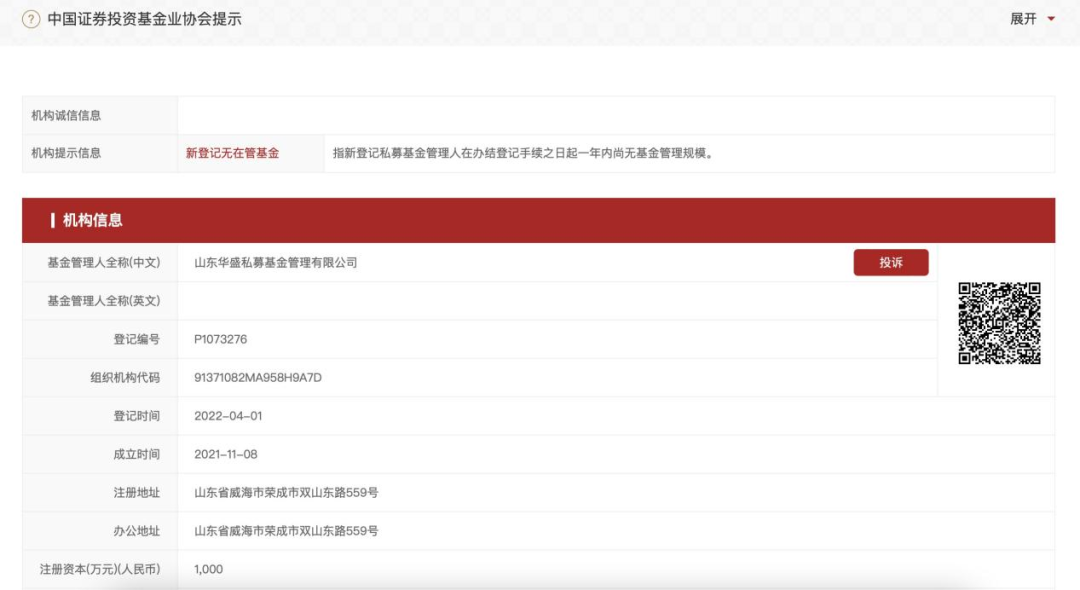Select registration number P1073276

[220, 339]
